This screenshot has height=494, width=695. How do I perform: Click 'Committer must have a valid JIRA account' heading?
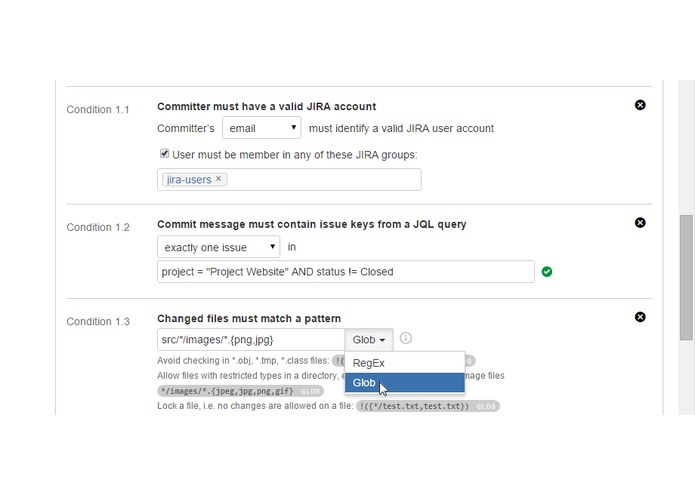266,106
